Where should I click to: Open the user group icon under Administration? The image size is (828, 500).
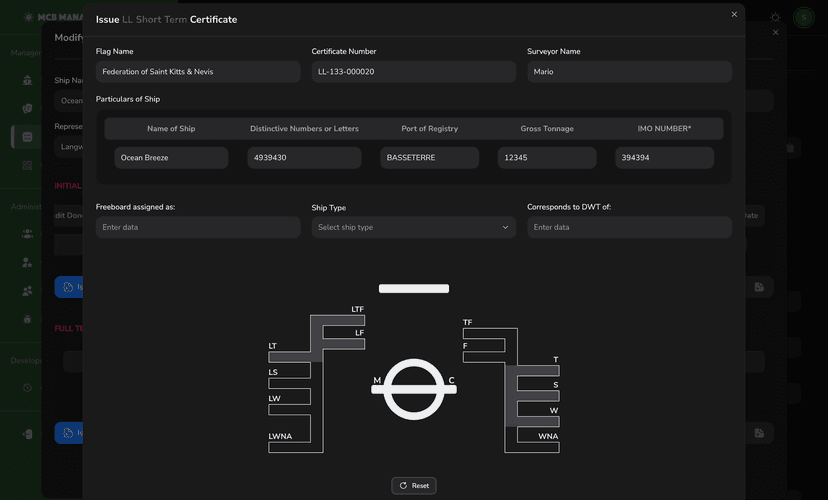click(x=27, y=233)
